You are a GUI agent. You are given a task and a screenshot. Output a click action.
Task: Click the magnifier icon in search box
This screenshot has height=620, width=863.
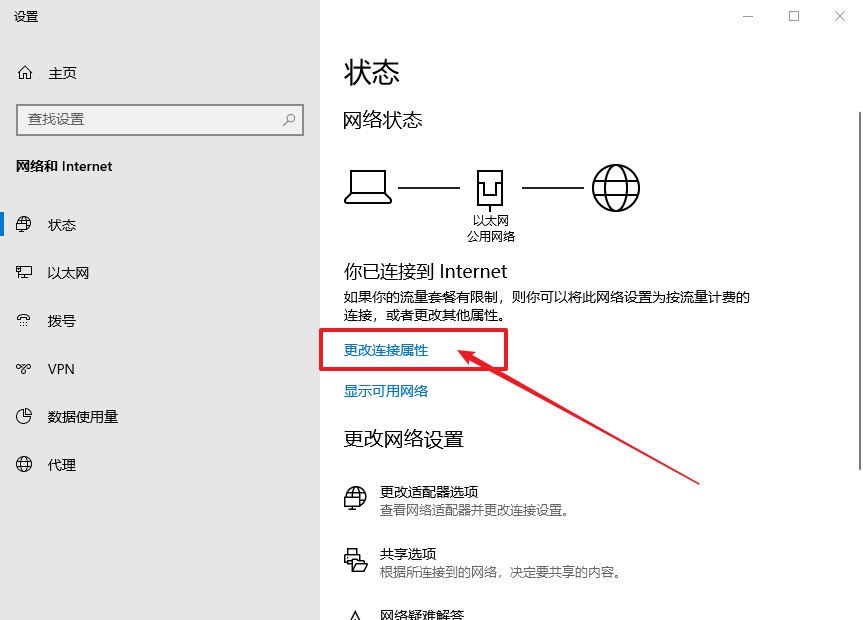click(289, 120)
